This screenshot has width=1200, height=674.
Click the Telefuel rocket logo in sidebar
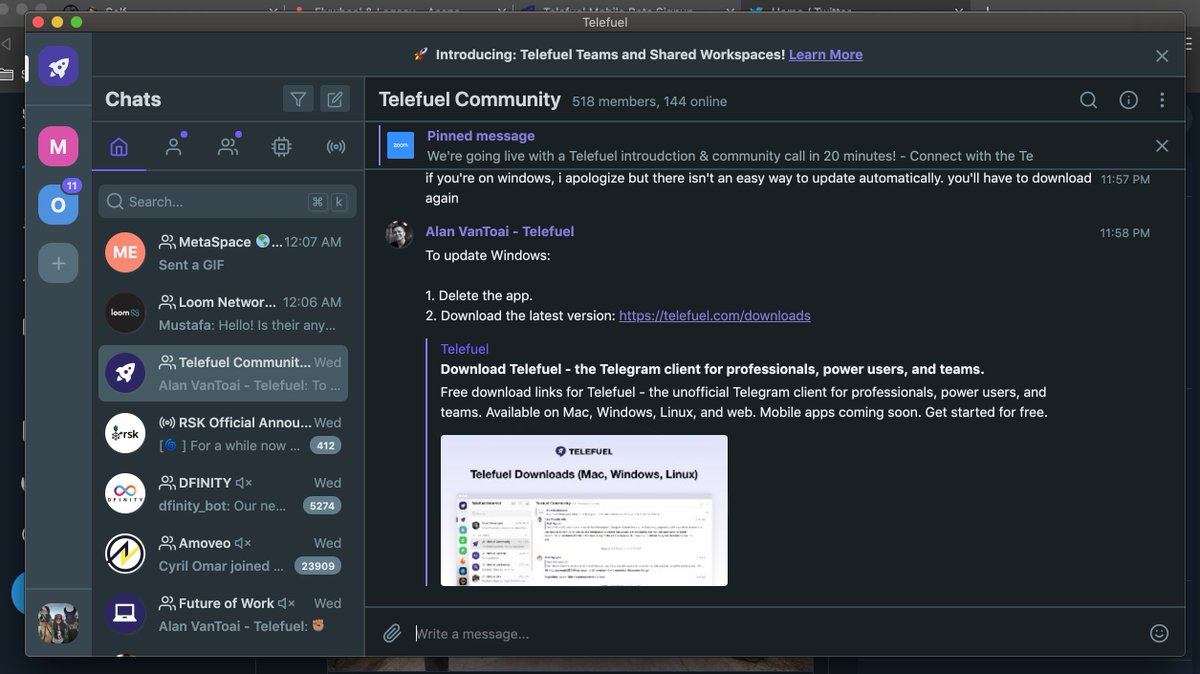[58, 66]
